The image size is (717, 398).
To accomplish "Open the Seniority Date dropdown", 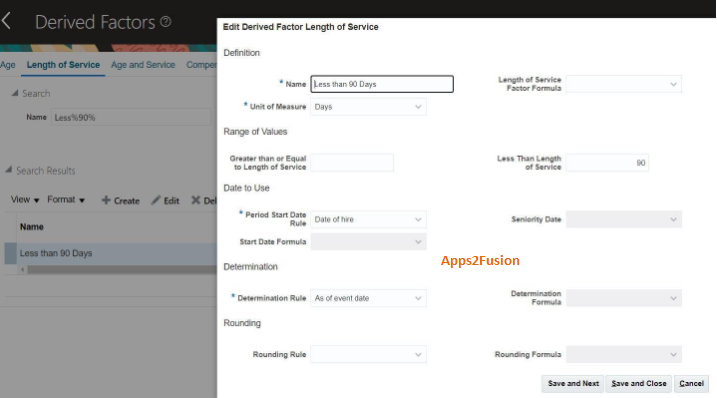I will tap(624, 219).
